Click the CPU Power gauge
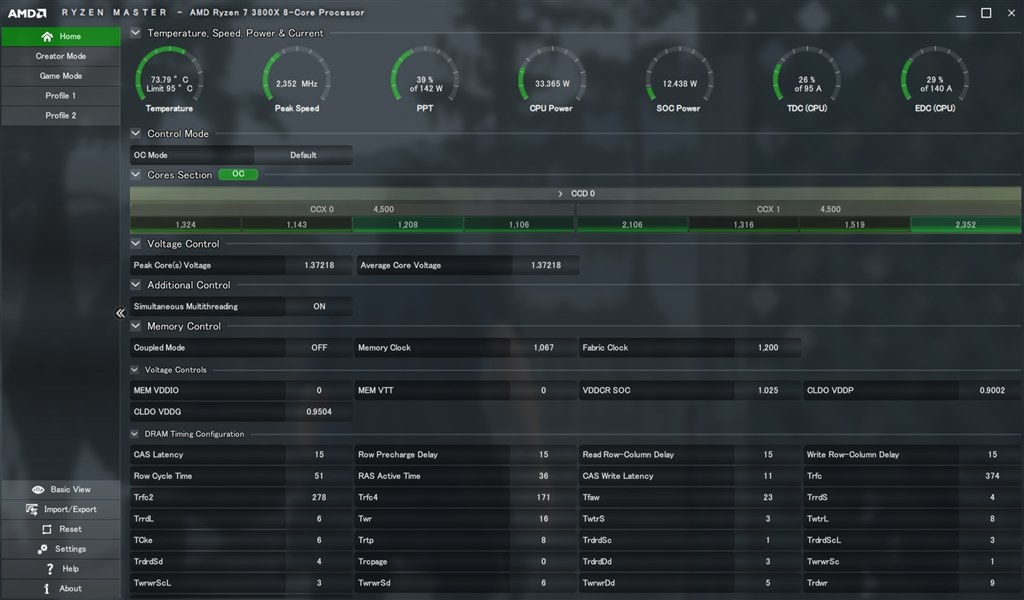This screenshot has width=1024, height=600. [x=552, y=80]
